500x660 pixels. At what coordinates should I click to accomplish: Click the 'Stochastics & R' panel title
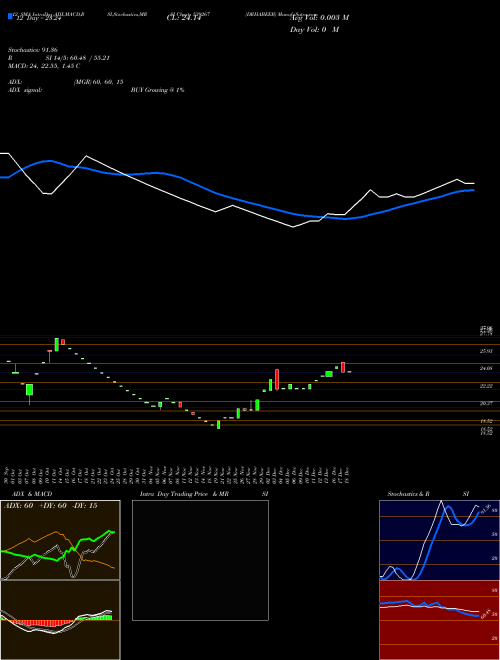[x=409, y=494]
